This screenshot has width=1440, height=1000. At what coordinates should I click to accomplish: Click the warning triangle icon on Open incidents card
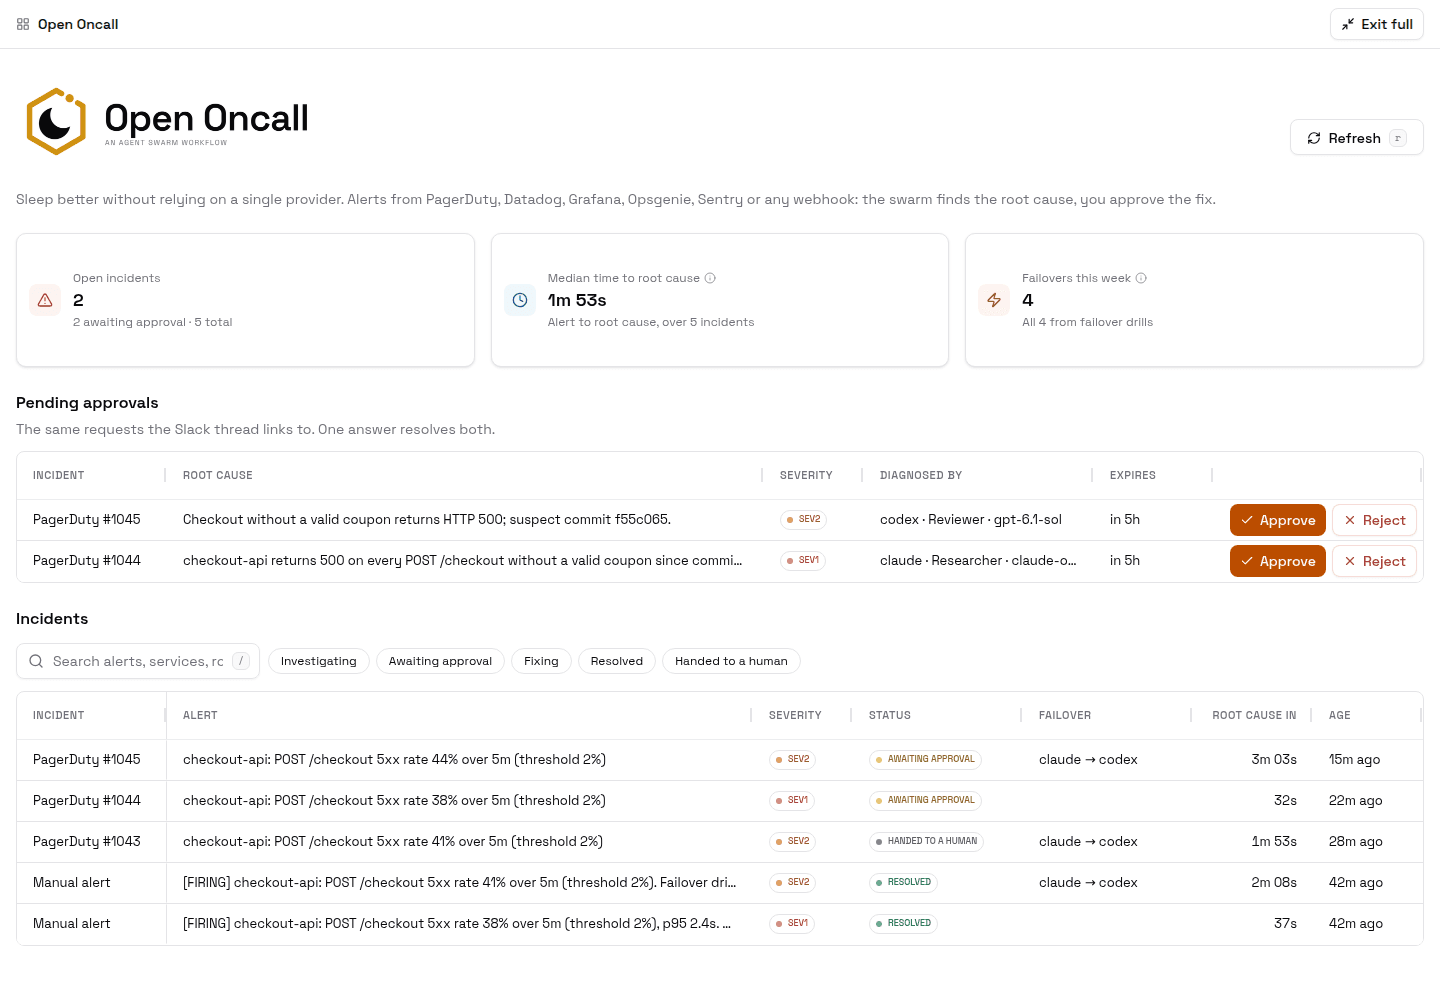pos(45,300)
